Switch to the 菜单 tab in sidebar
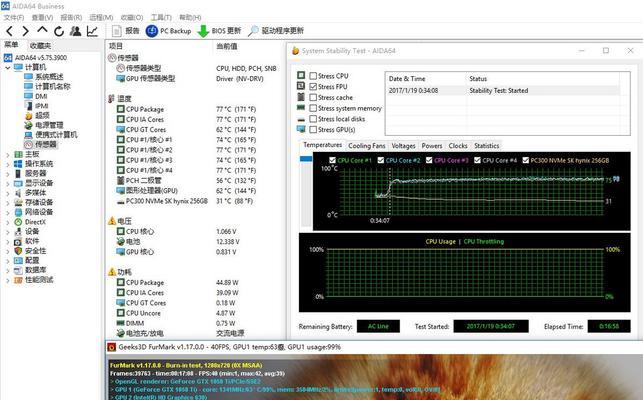Image resolution: width=643 pixels, height=400 pixels. (11, 45)
